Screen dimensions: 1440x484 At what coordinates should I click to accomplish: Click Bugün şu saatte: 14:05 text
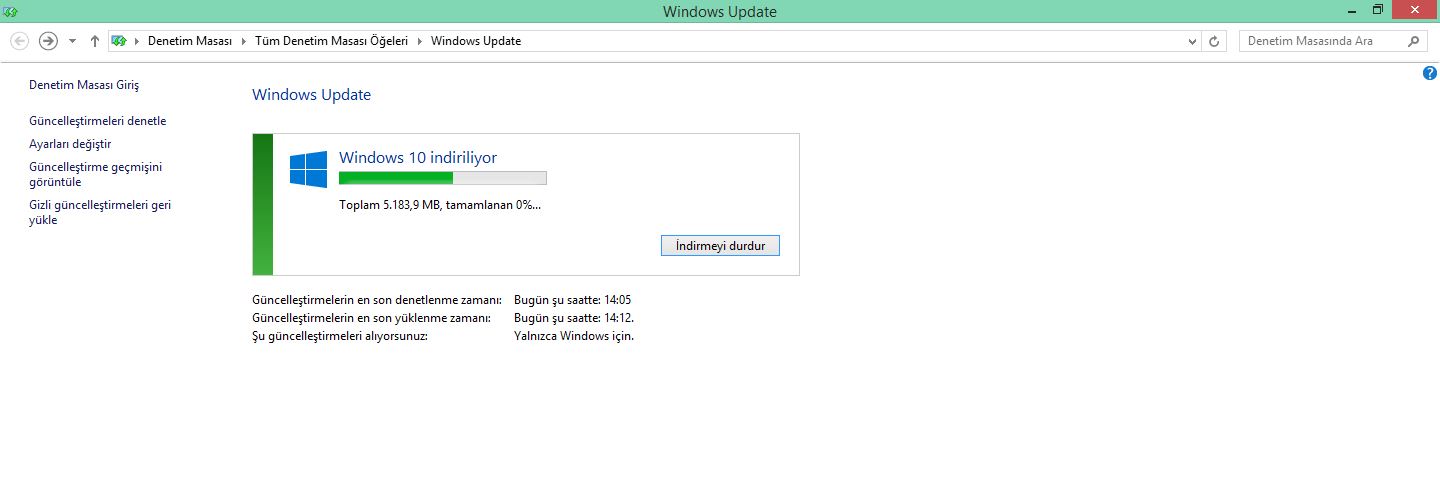tap(572, 299)
